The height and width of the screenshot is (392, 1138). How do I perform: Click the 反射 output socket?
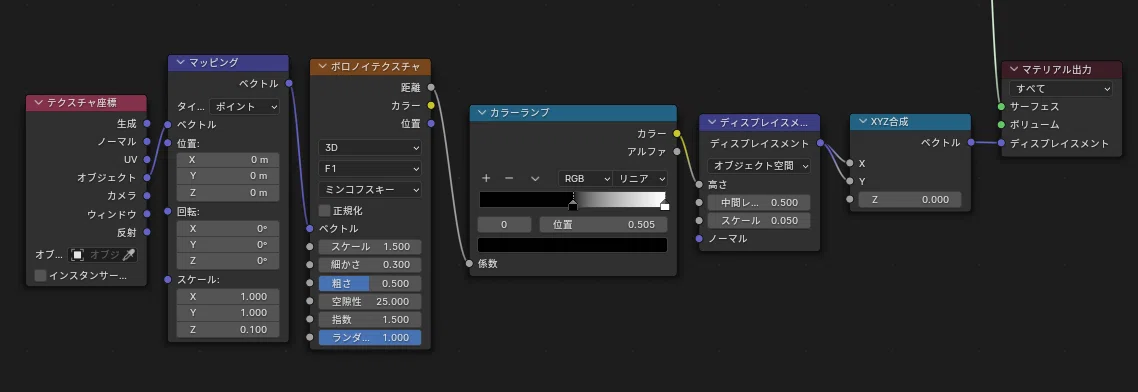pyautogui.click(x=147, y=232)
